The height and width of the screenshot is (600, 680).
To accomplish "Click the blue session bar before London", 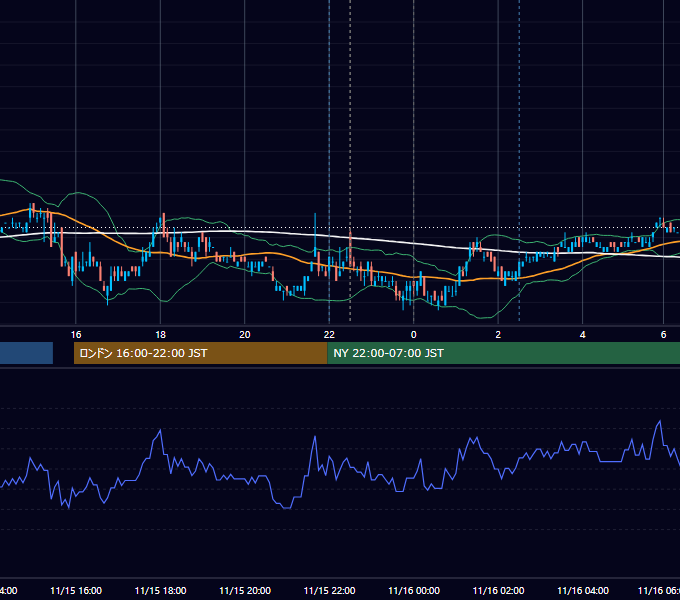I will [26, 353].
